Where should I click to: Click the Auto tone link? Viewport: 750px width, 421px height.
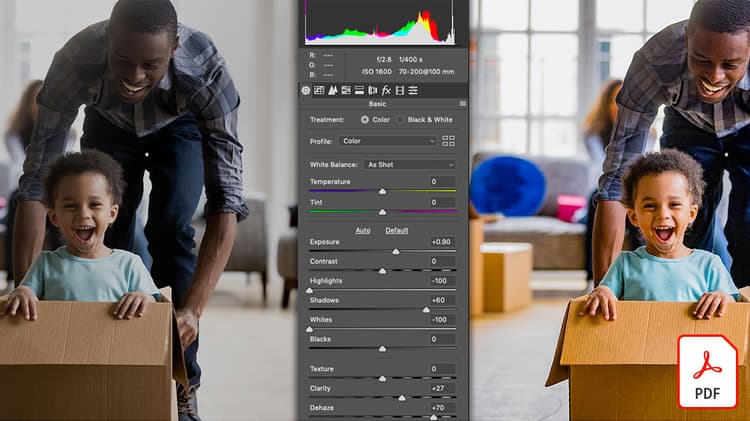[363, 231]
